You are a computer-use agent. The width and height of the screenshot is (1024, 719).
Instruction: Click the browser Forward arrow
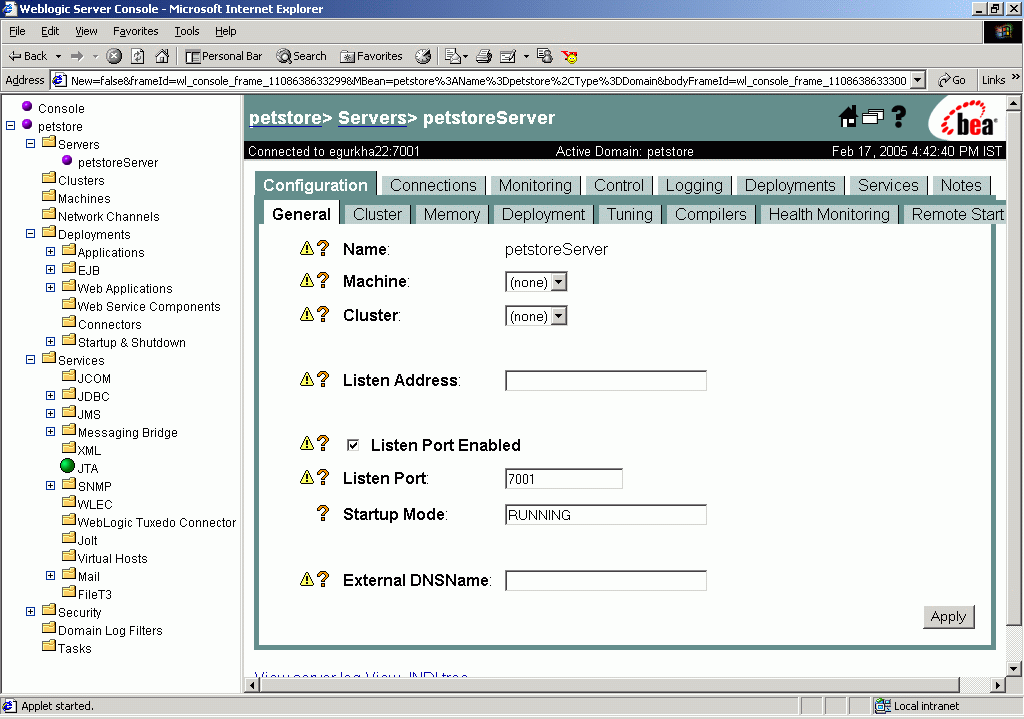click(77, 56)
